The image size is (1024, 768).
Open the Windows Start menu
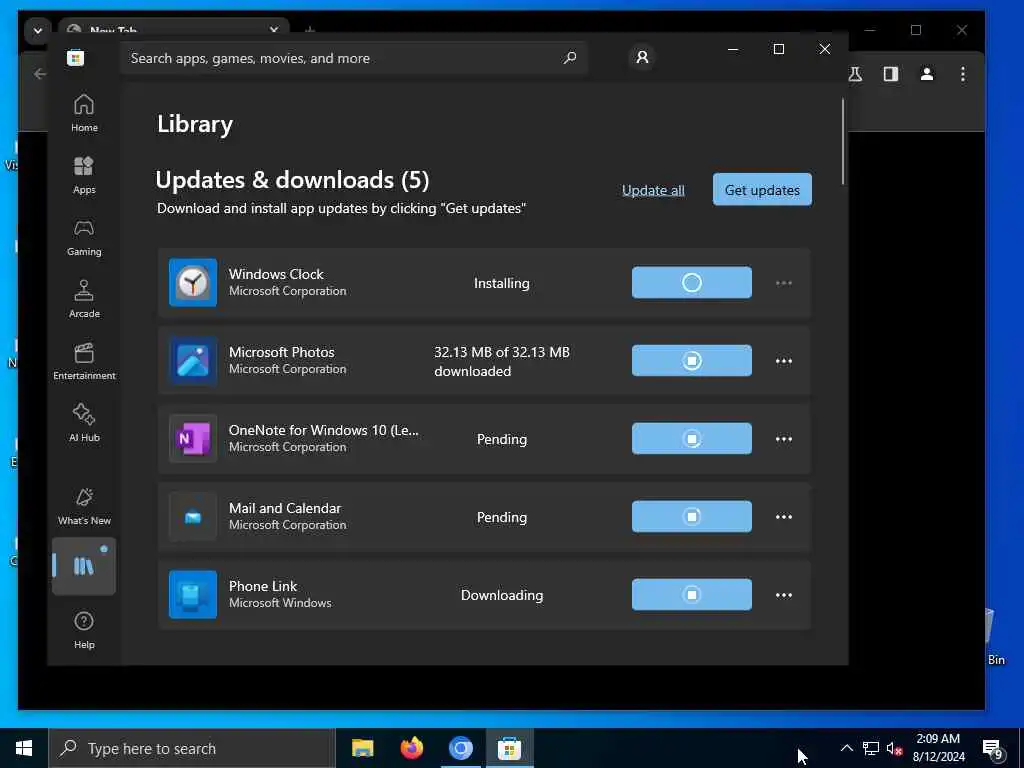coord(24,748)
